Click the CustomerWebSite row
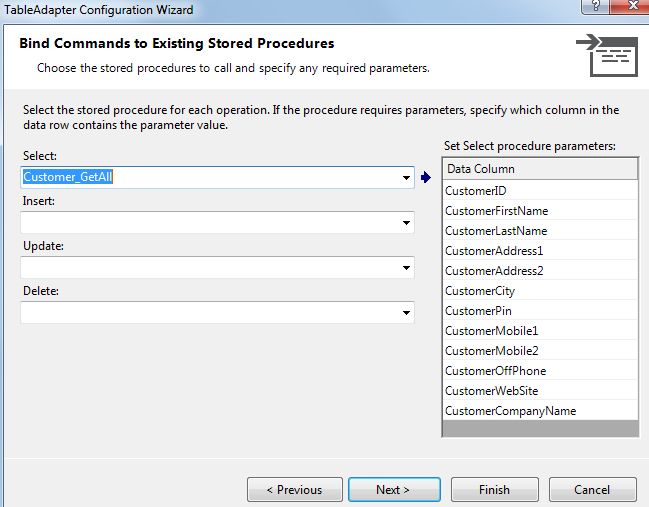The height and width of the screenshot is (507, 649). 540,391
